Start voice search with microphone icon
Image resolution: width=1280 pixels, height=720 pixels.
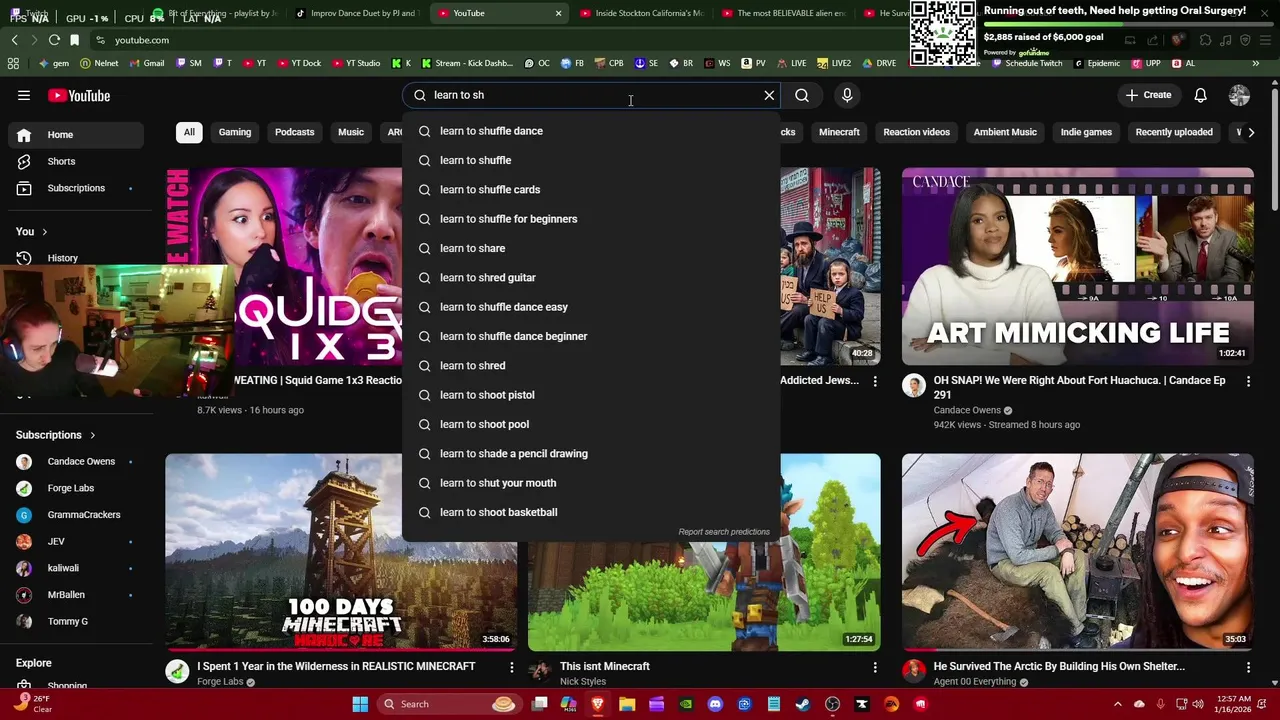pos(847,95)
